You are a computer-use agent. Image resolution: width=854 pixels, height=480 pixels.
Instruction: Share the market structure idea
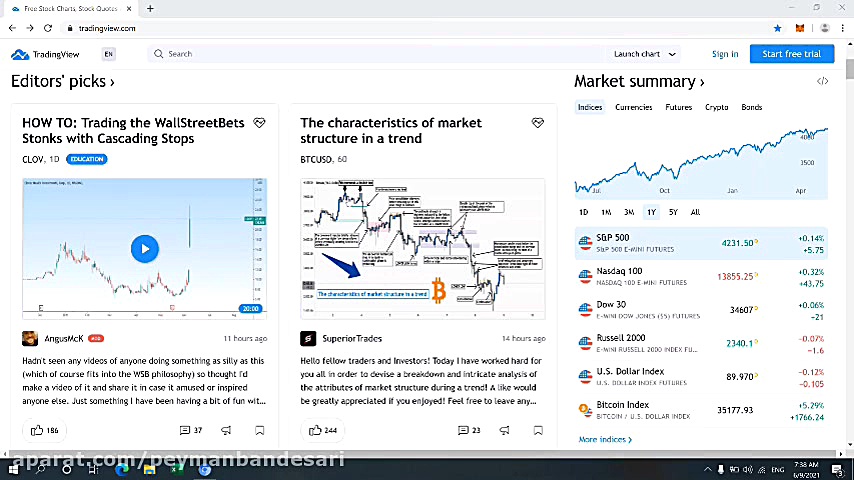505,430
